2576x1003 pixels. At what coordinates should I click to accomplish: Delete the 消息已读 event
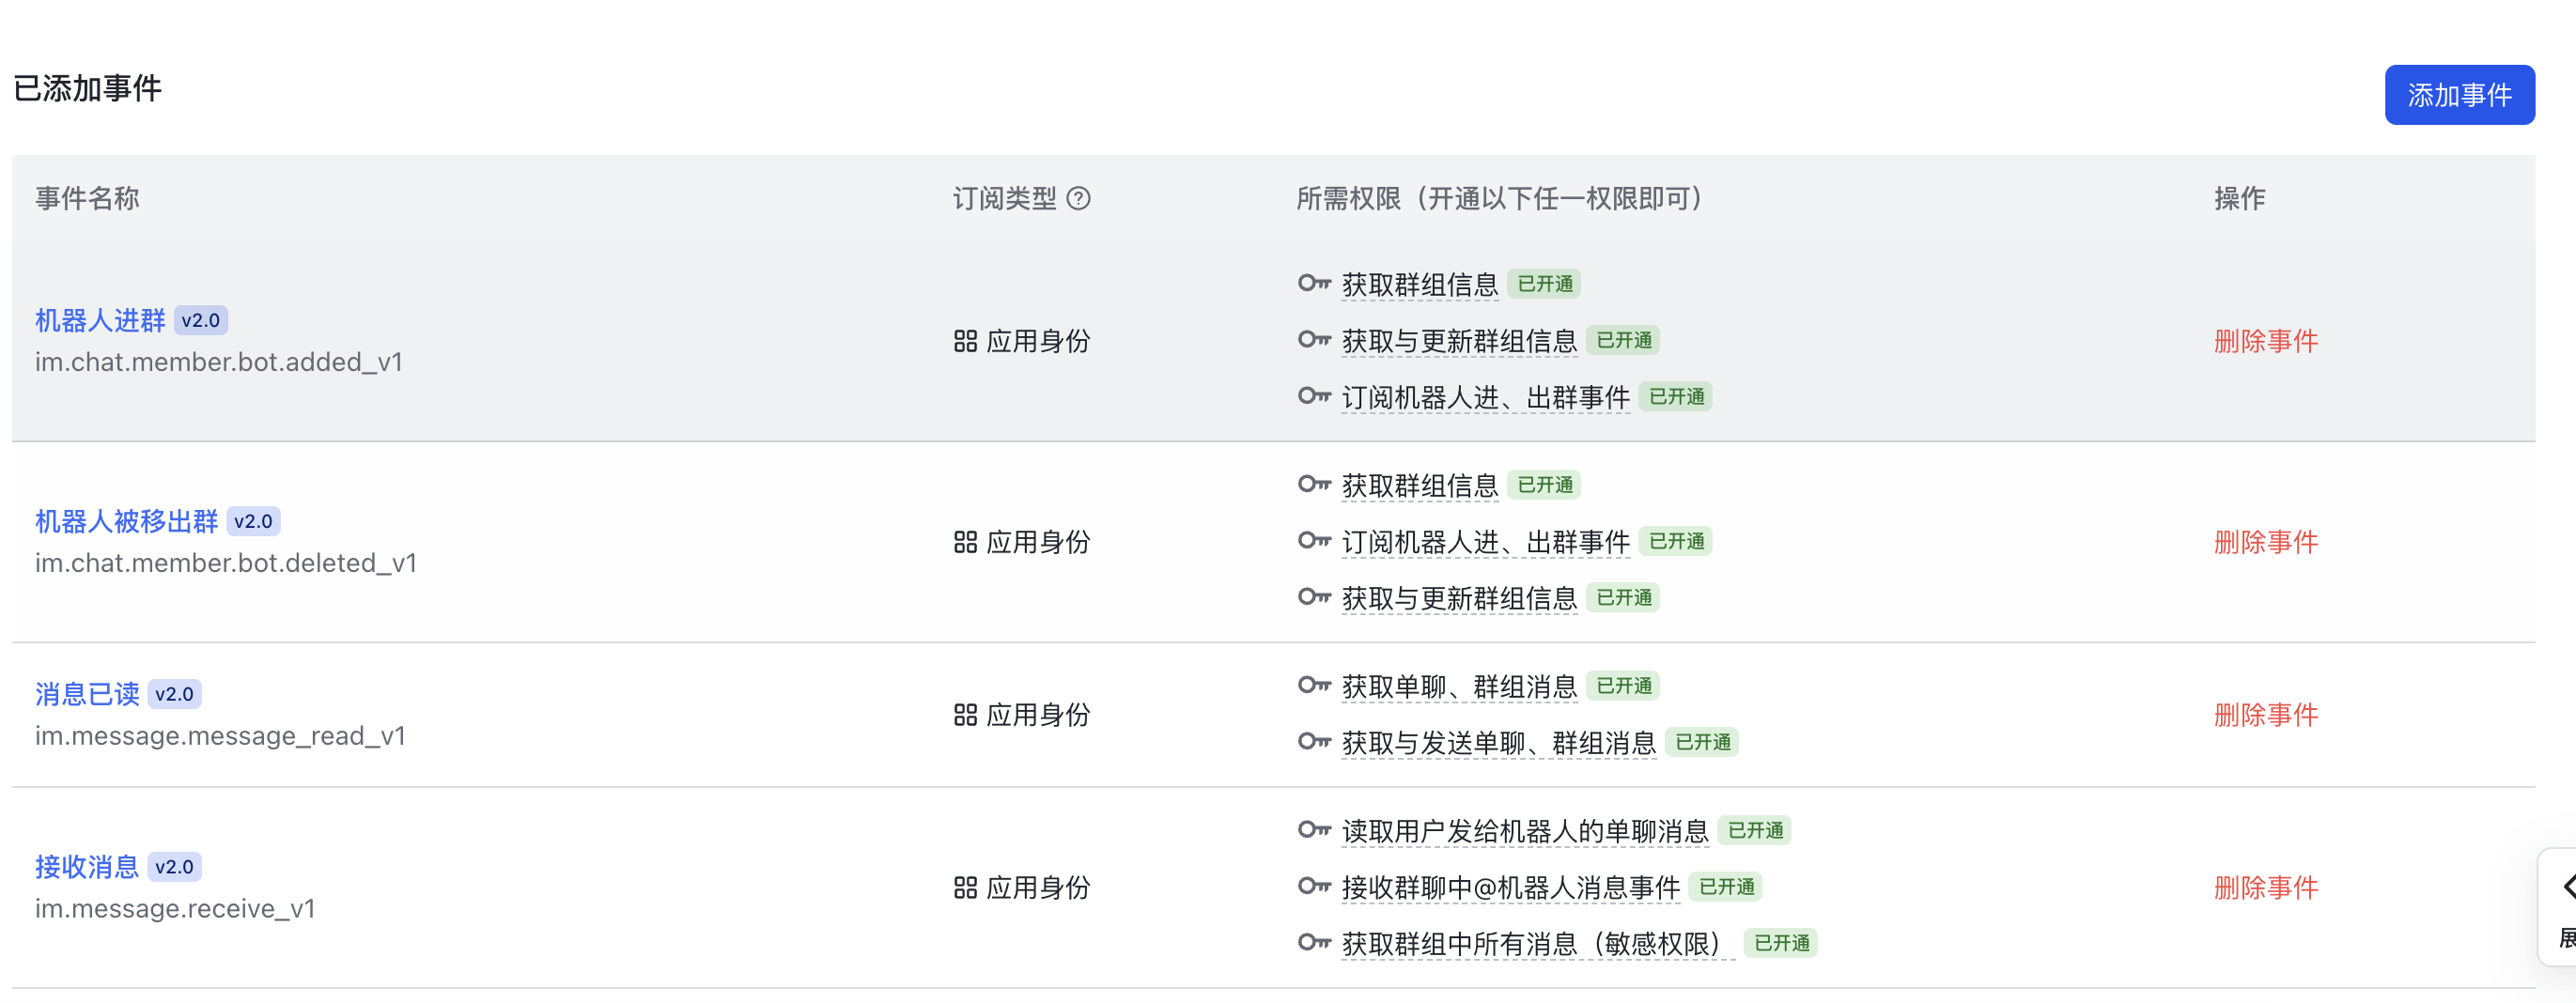click(2265, 715)
